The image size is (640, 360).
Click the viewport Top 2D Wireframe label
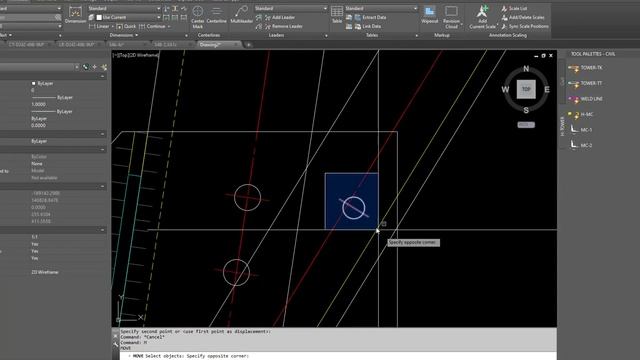[136, 55]
